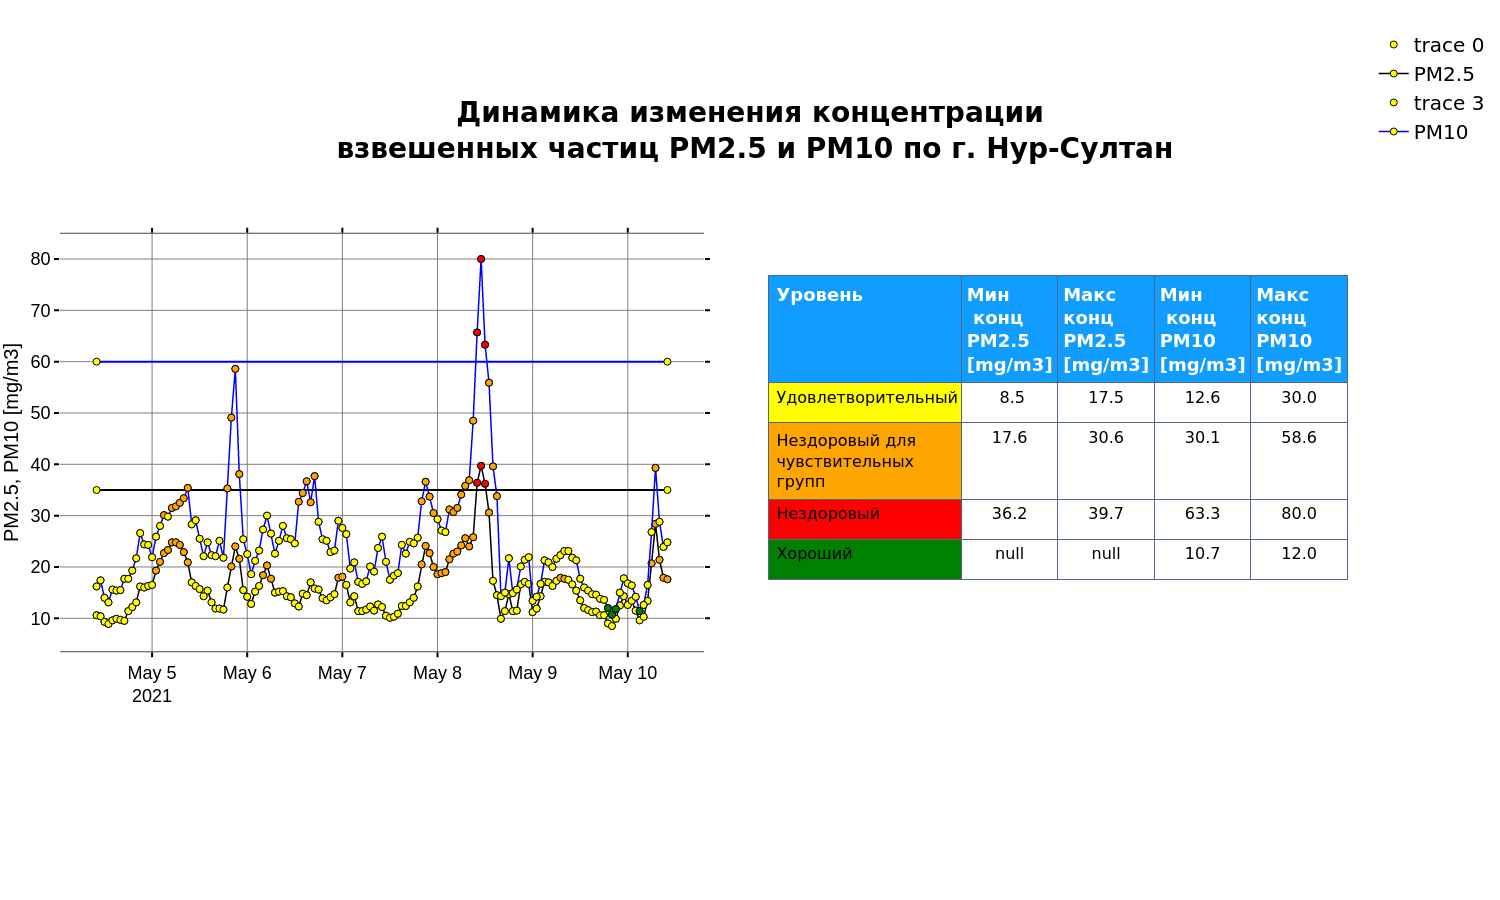This screenshot has height=900, width=1500.
Task: Click the May 10 axis label
Action: (x=628, y=673)
